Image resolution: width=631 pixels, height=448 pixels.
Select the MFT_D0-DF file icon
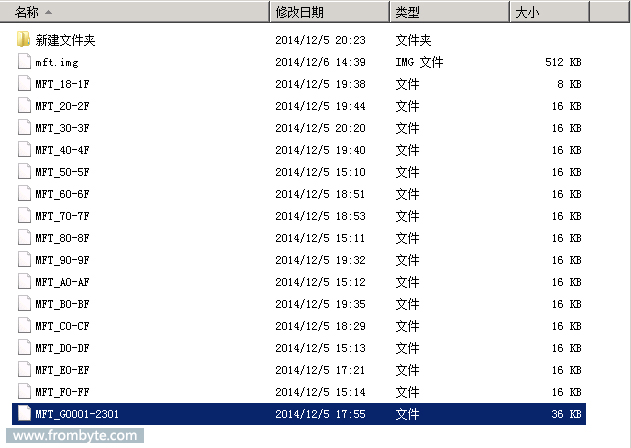24,348
